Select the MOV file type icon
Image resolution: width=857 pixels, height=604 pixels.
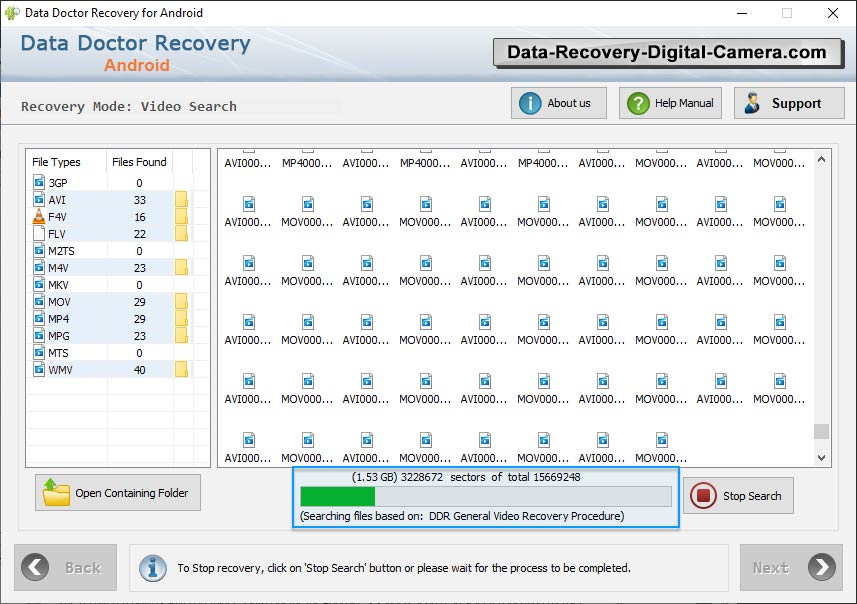tap(39, 301)
